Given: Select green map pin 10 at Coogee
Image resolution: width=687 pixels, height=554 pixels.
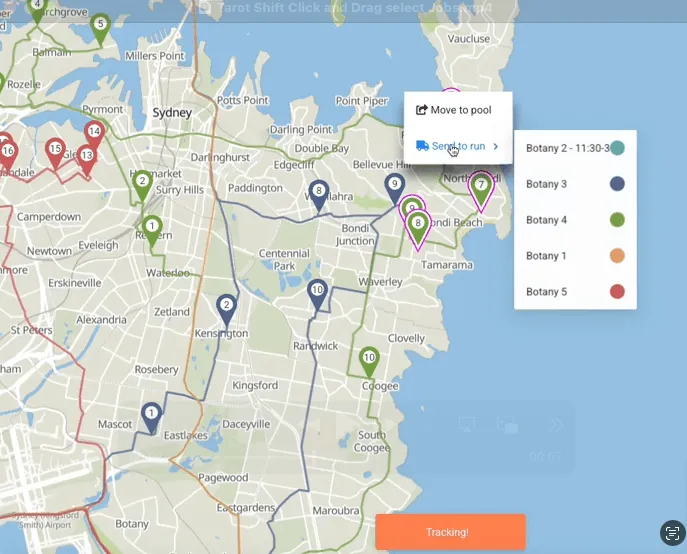Looking at the screenshot, I should pyautogui.click(x=369, y=362).
